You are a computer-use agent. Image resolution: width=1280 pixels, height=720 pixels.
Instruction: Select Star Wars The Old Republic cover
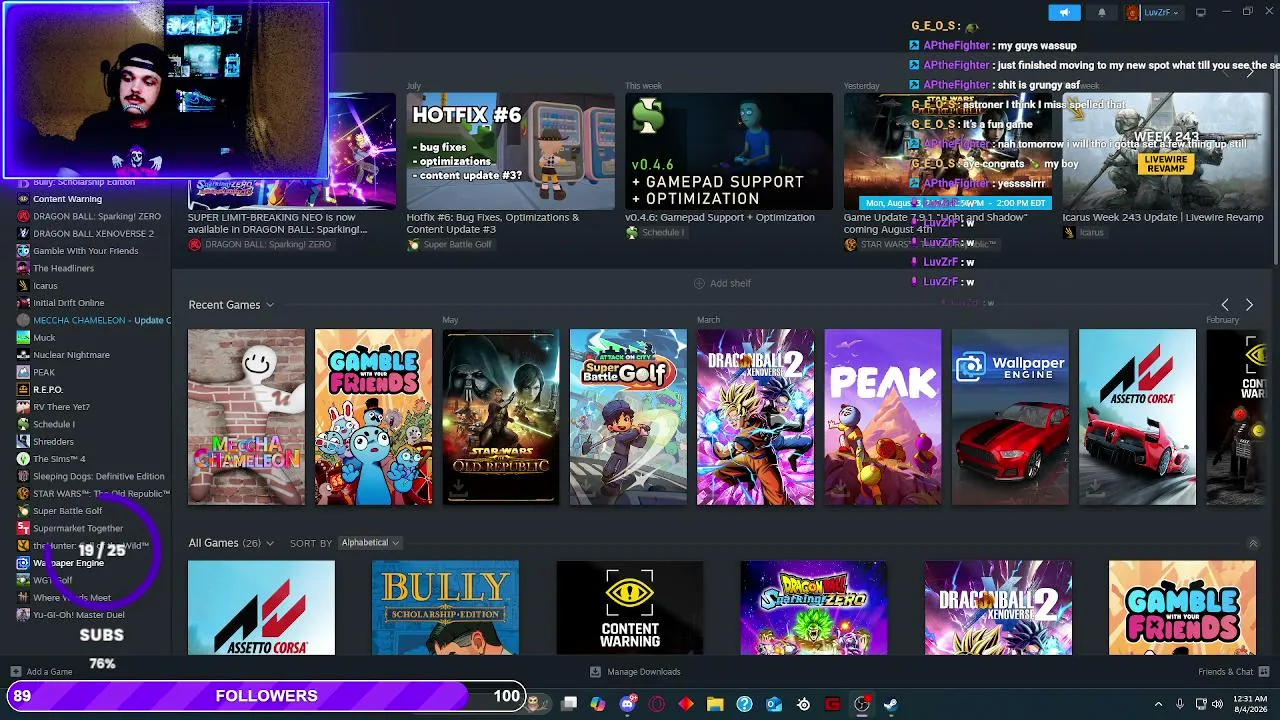[501, 417]
